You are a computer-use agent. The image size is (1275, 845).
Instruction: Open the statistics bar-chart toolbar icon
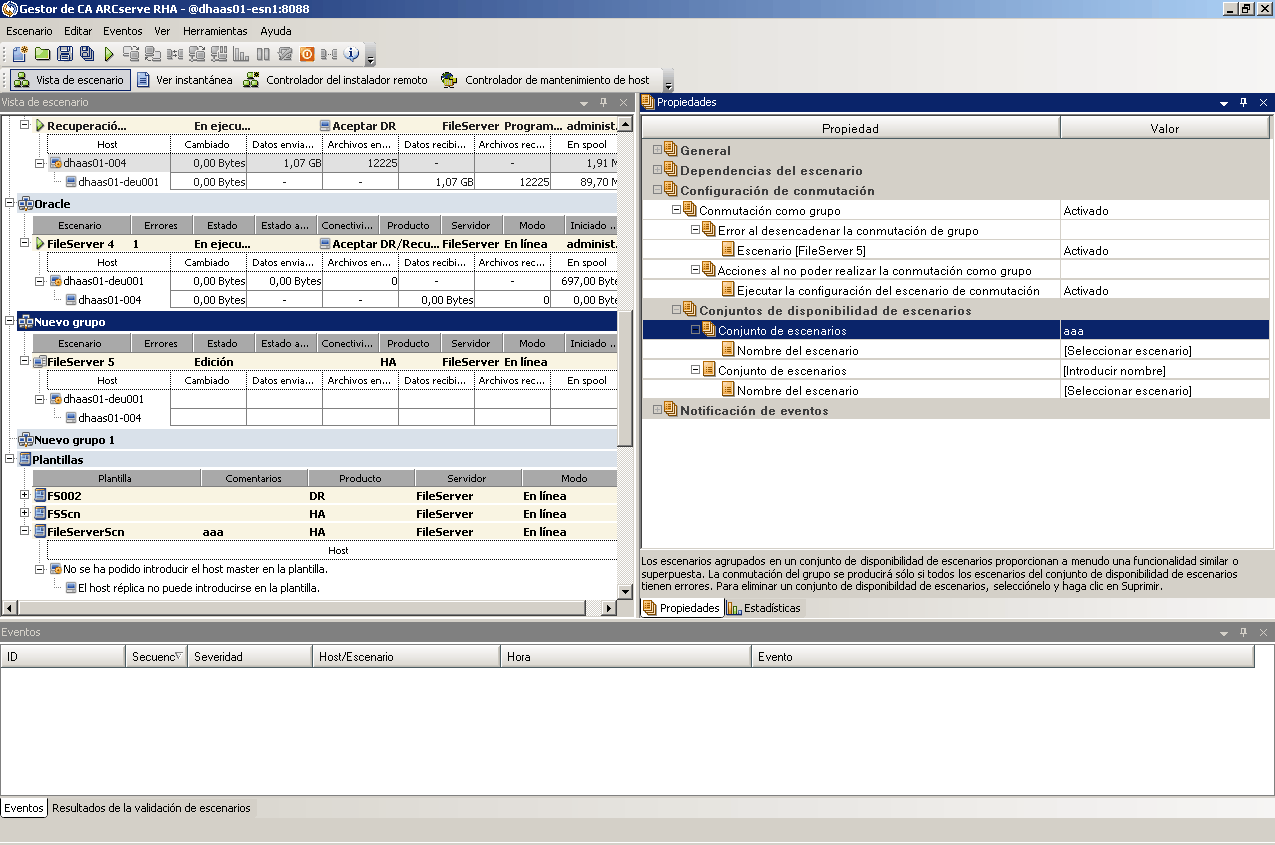240,53
